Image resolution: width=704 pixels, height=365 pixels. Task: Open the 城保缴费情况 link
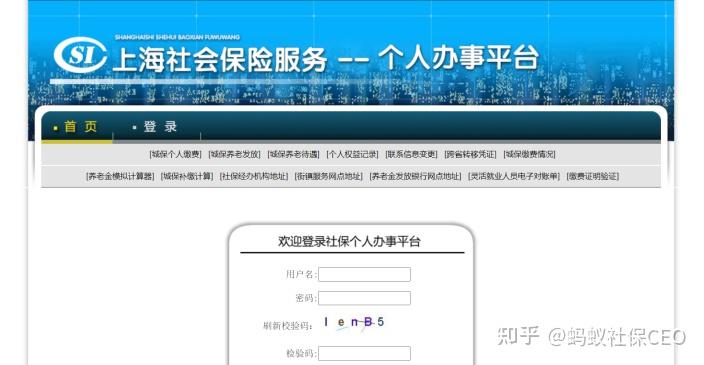(x=529, y=154)
